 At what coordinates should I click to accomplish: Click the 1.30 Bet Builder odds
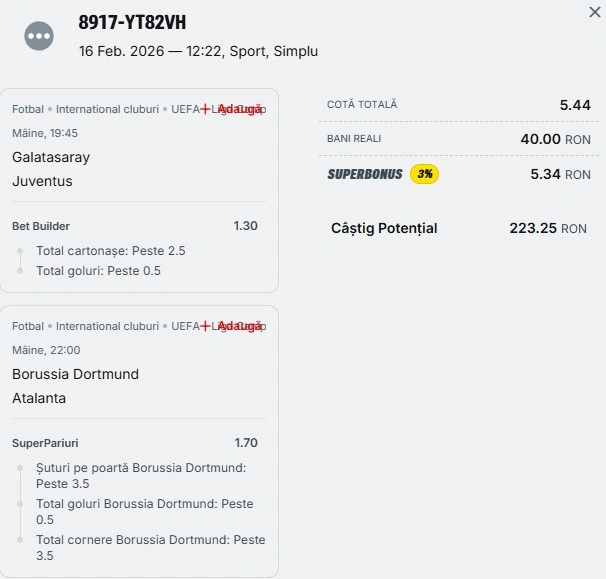245,226
